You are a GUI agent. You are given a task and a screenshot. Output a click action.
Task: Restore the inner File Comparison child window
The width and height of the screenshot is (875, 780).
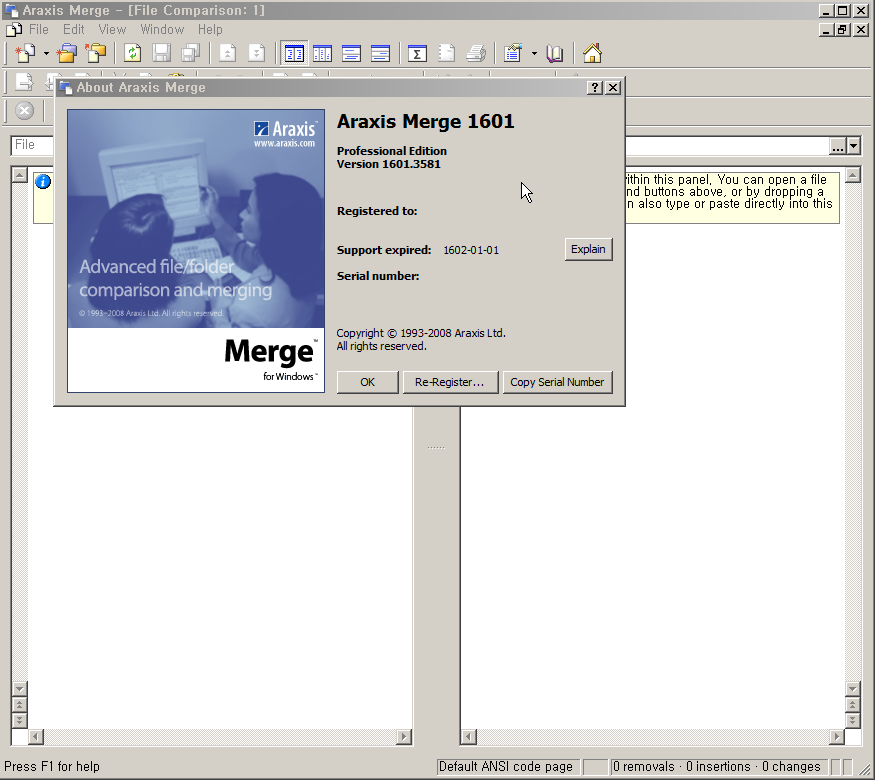tap(842, 30)
